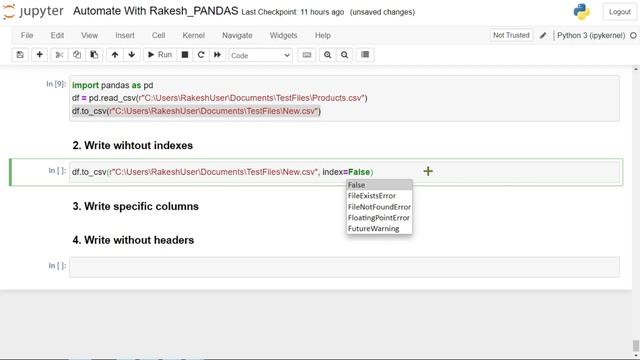640x360 pixels.
Task: Click into the index=False code cell
Action: tap(344, 172)
